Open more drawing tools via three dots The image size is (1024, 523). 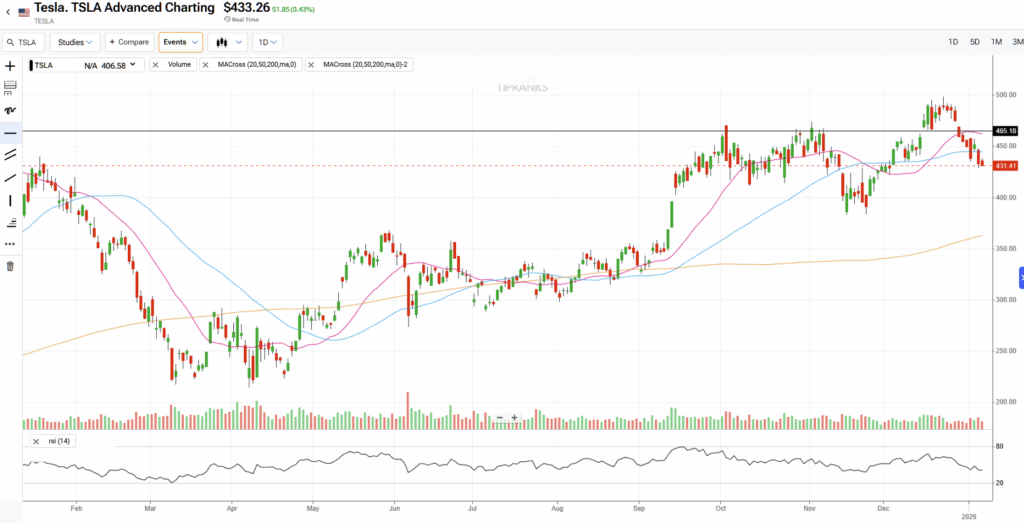click(x=10, y=243)
